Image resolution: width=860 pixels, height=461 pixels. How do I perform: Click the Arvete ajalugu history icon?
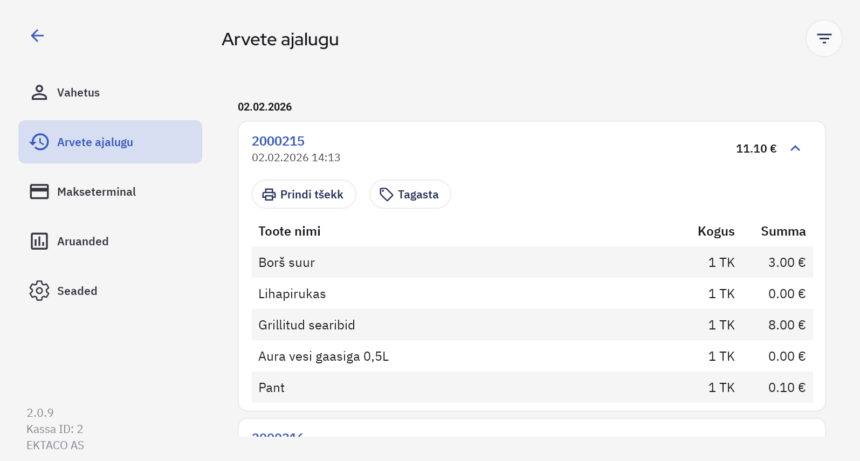click(39, 142)
